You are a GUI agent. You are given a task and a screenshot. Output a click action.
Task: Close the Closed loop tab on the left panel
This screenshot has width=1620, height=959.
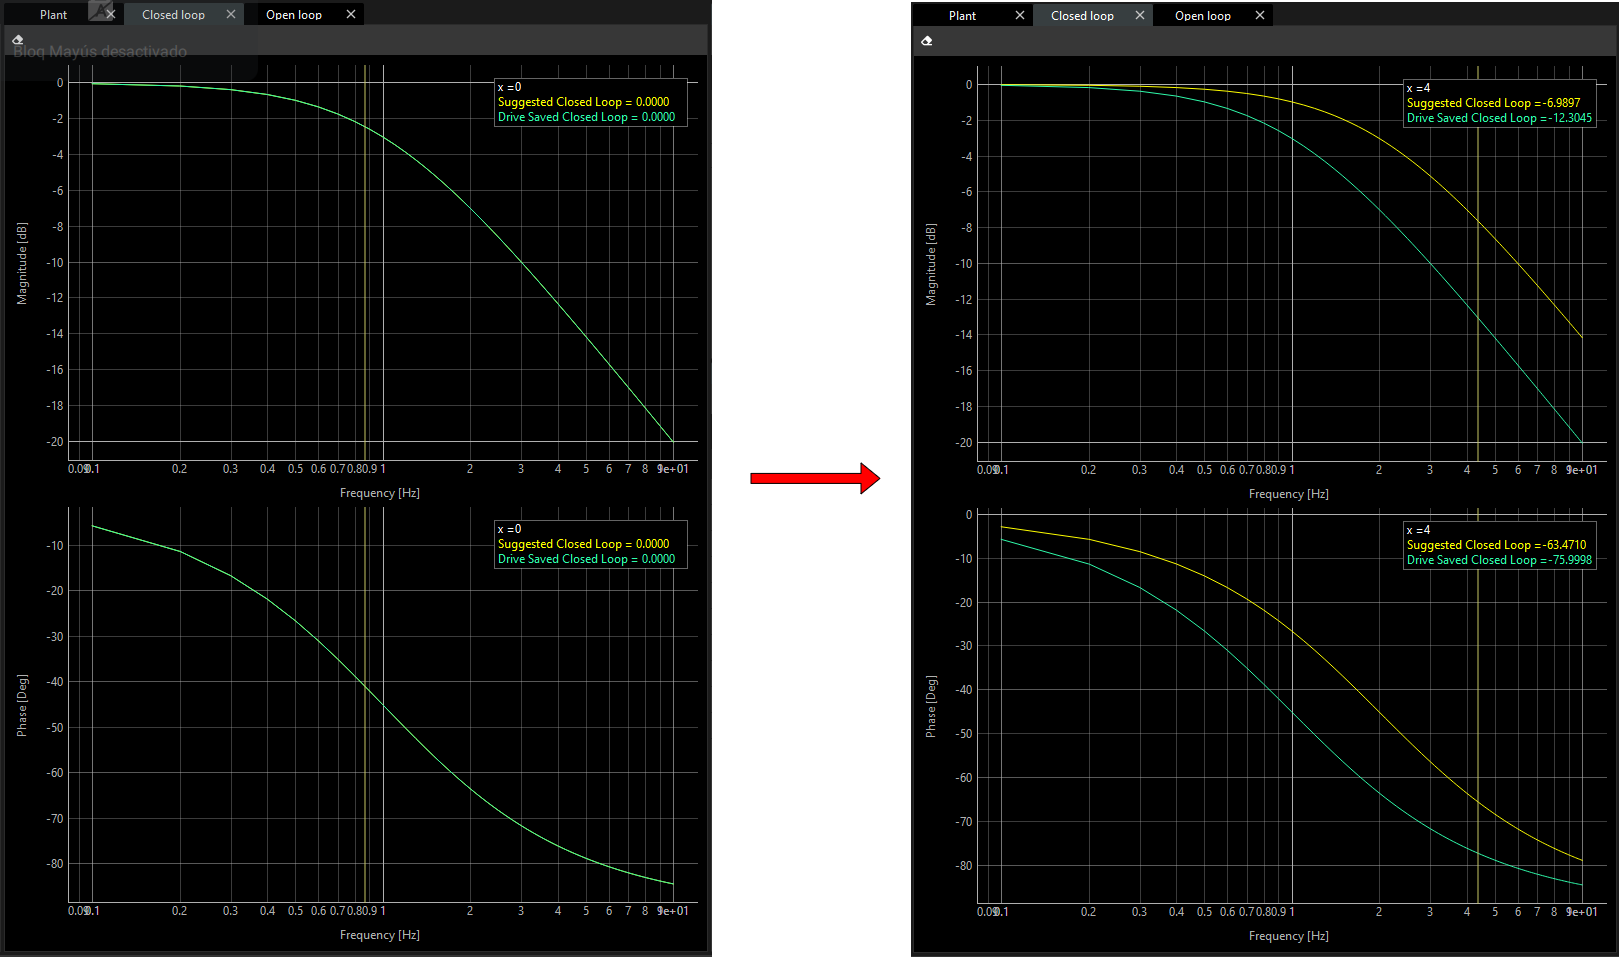coord(231,14)
